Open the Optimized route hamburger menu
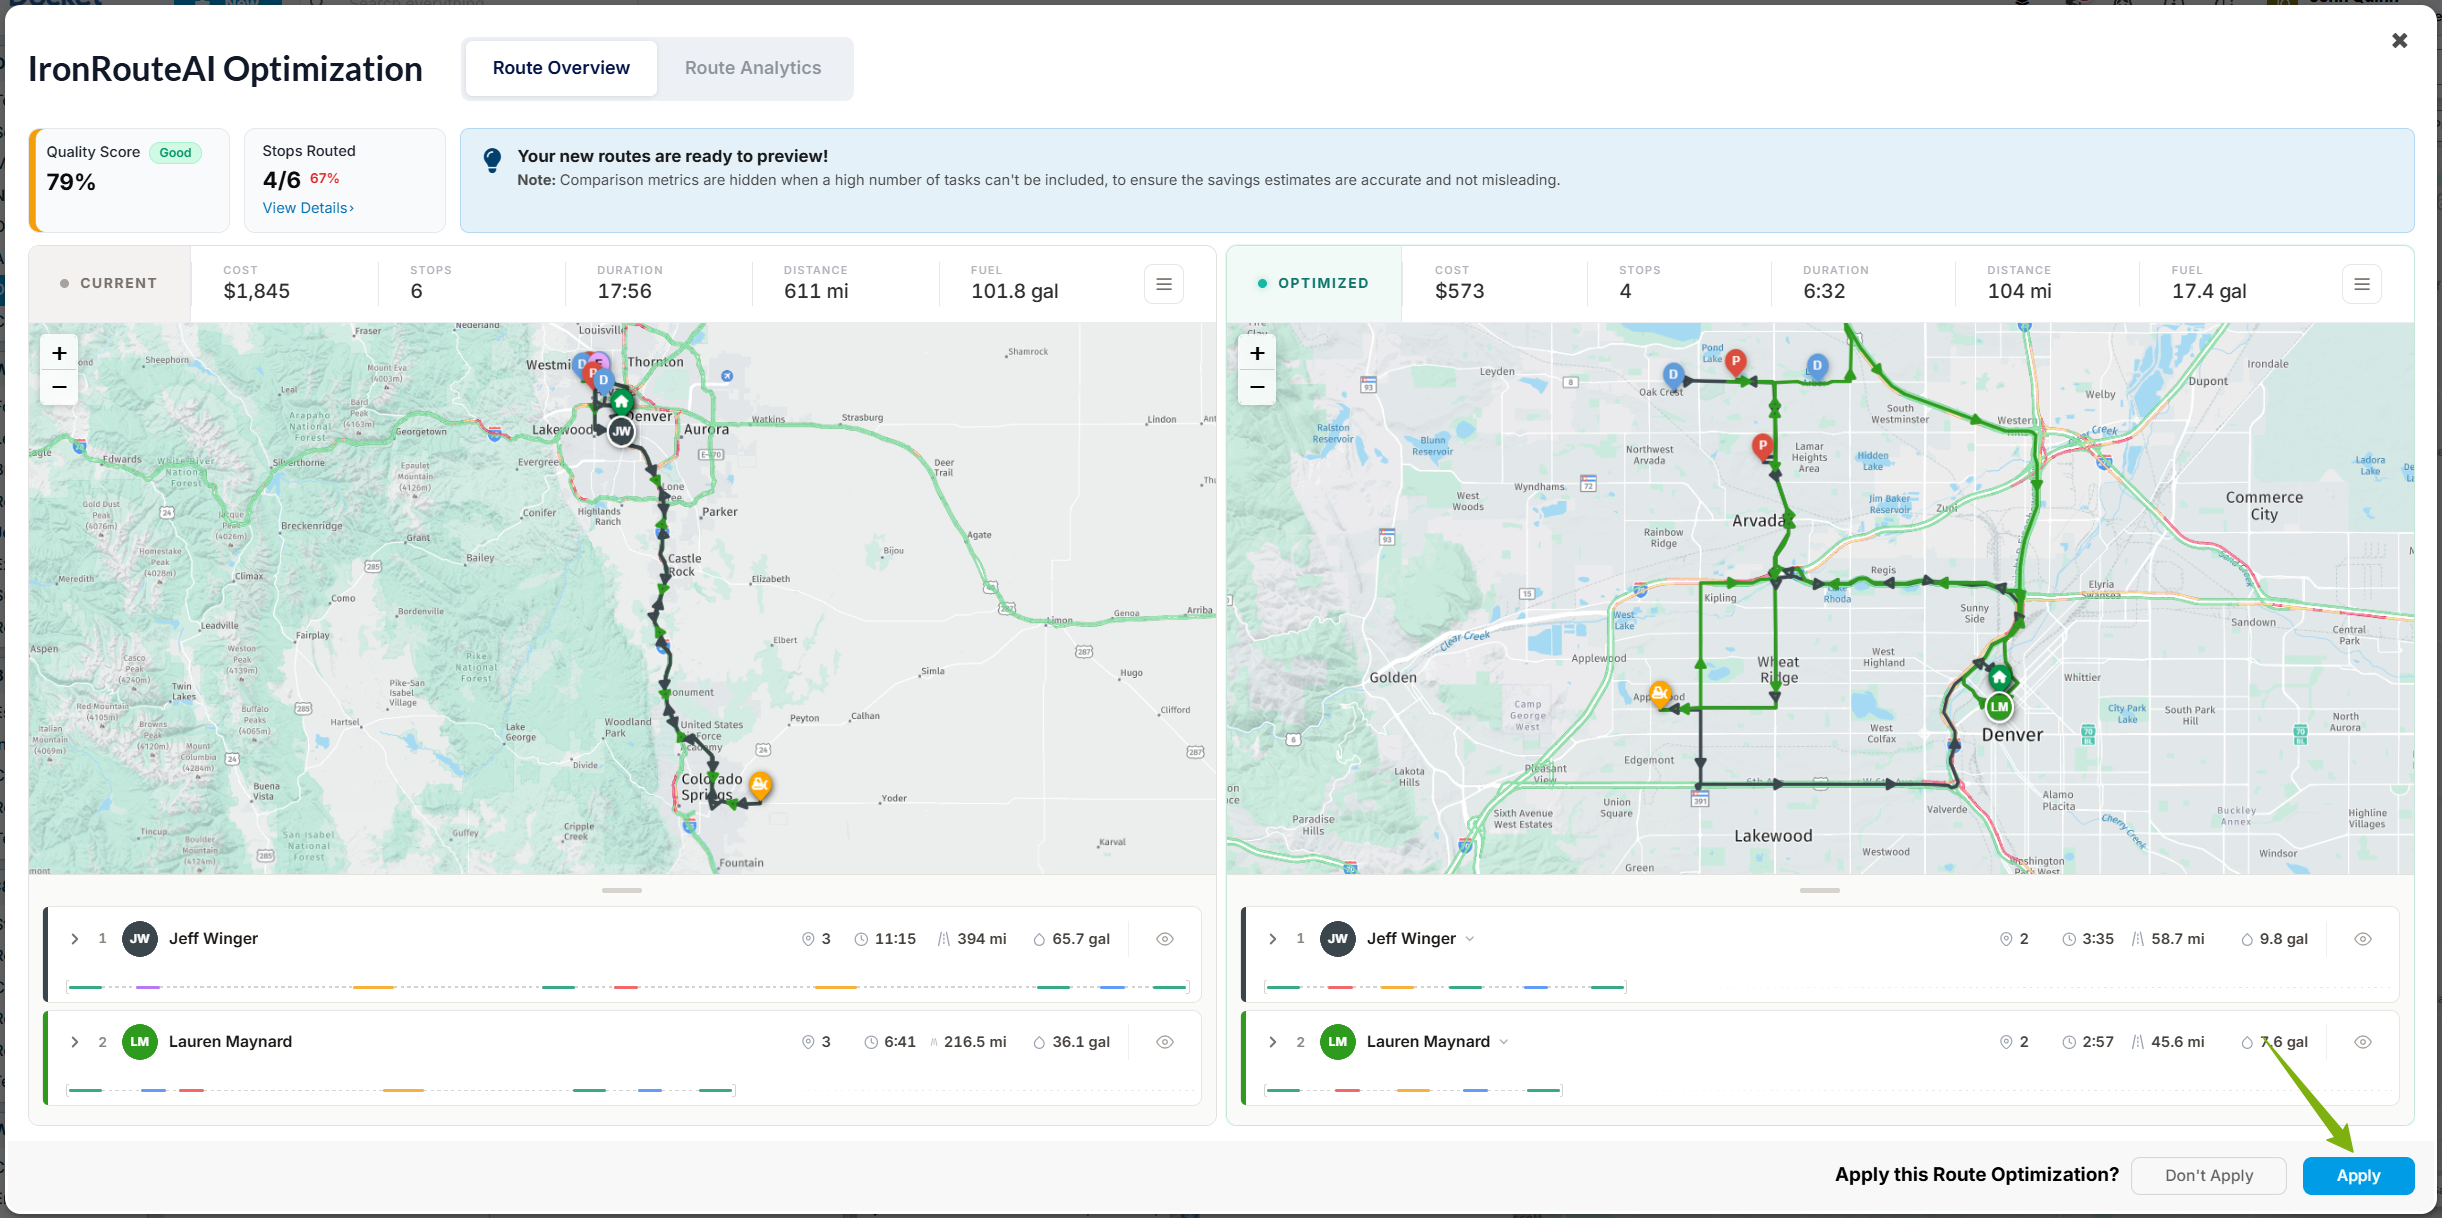This screenshot has height=1218, width=2442. (2362, 284)
